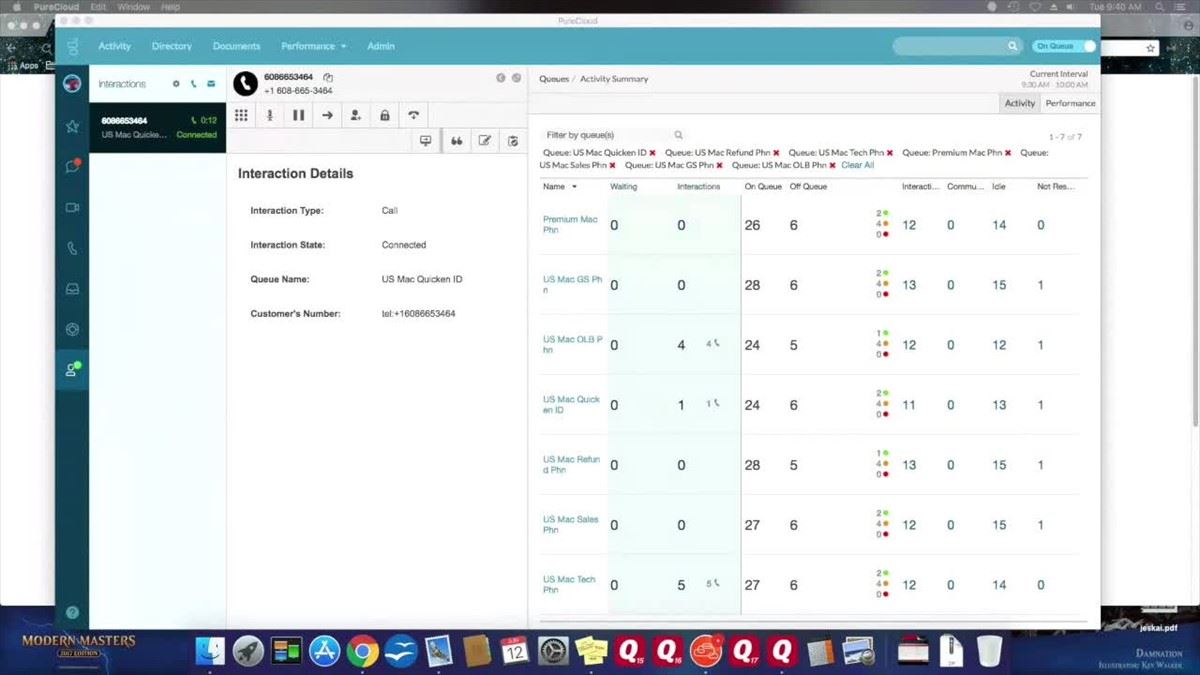End the call with hang-up icon

coord(413,115)
